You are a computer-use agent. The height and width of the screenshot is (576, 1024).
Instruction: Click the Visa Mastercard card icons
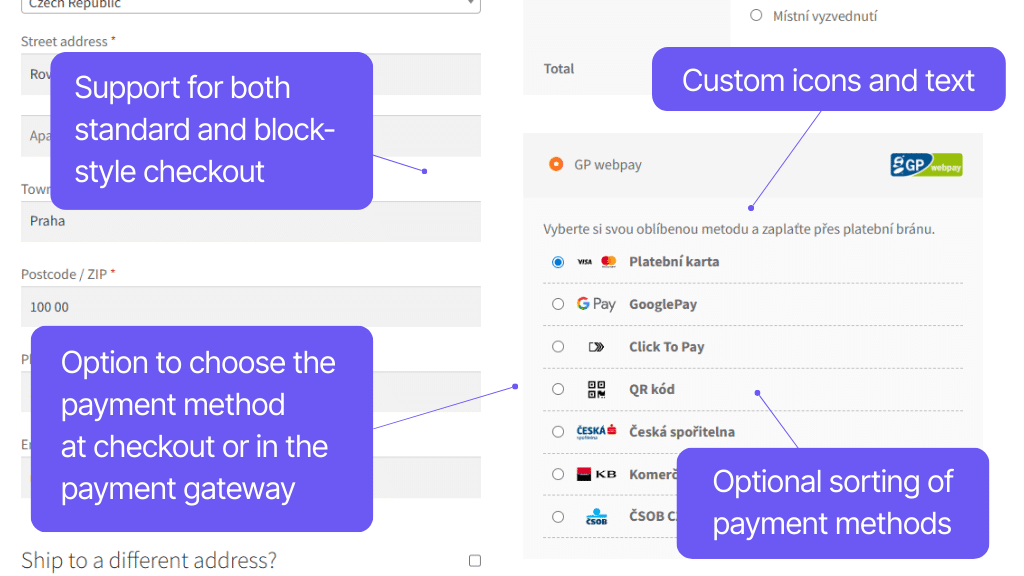coord(596,262)
